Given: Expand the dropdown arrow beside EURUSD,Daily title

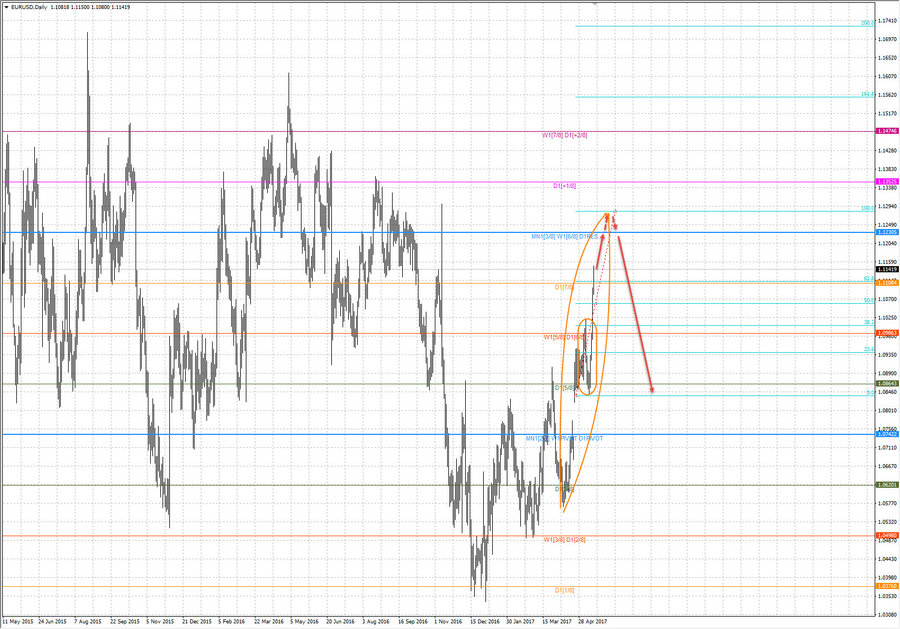Looking at the screenshot, I should [8, 5].
